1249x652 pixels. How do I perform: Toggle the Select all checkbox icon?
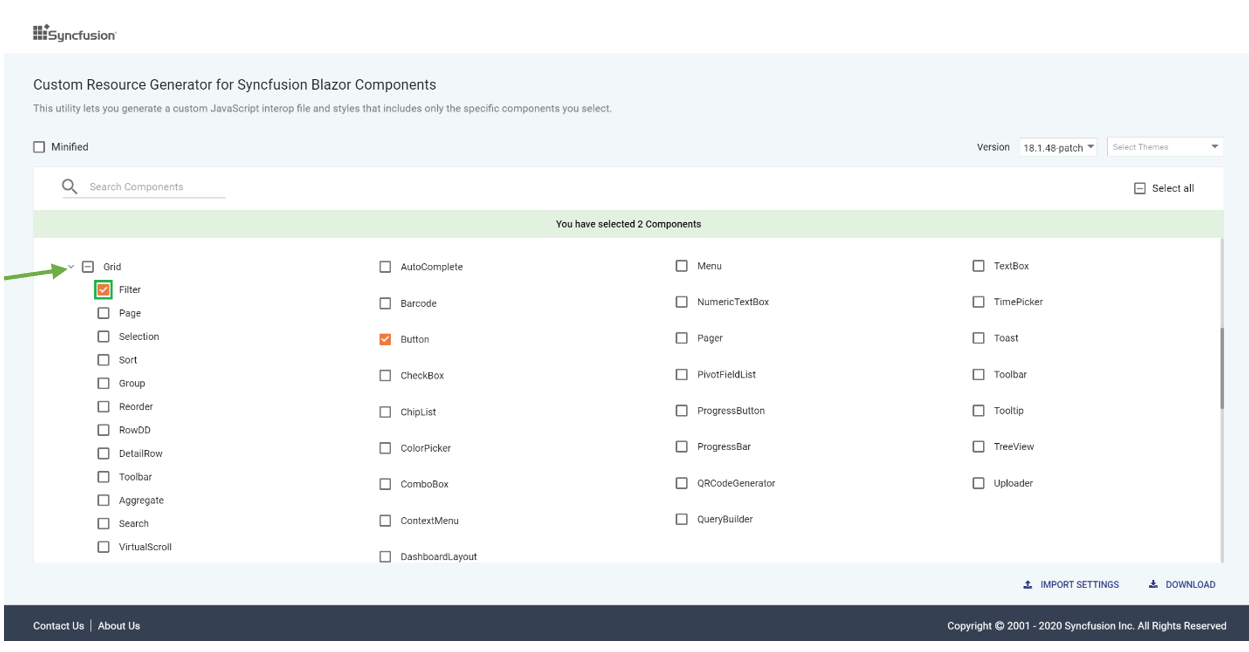coord(1139,188)
